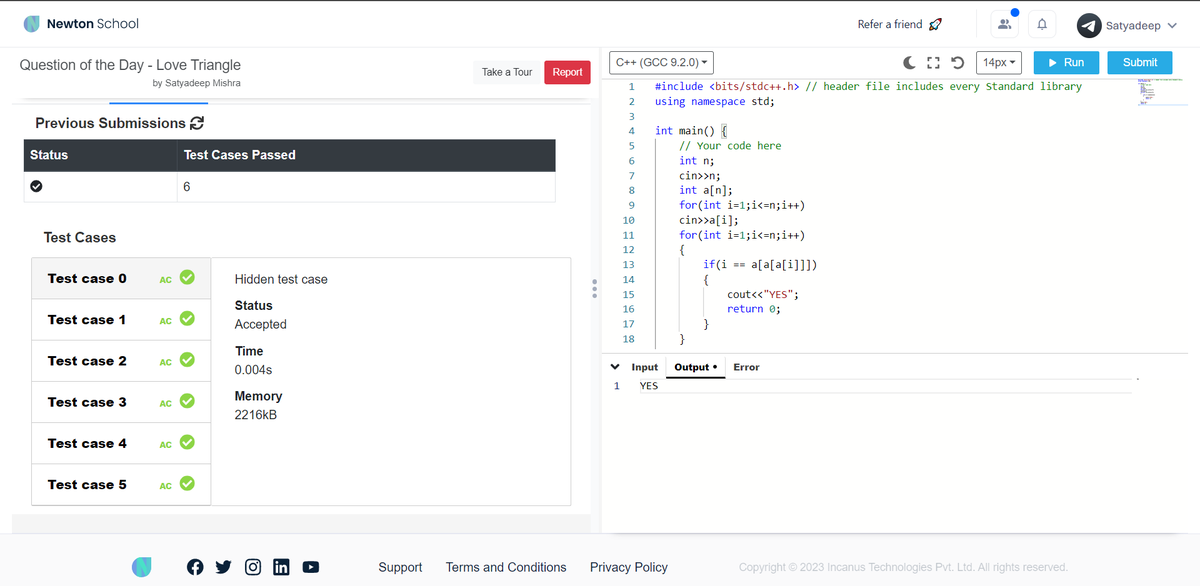Click the panel divider drag handle dots
Screen dimensions: 1200x586
tap(595, 288)
